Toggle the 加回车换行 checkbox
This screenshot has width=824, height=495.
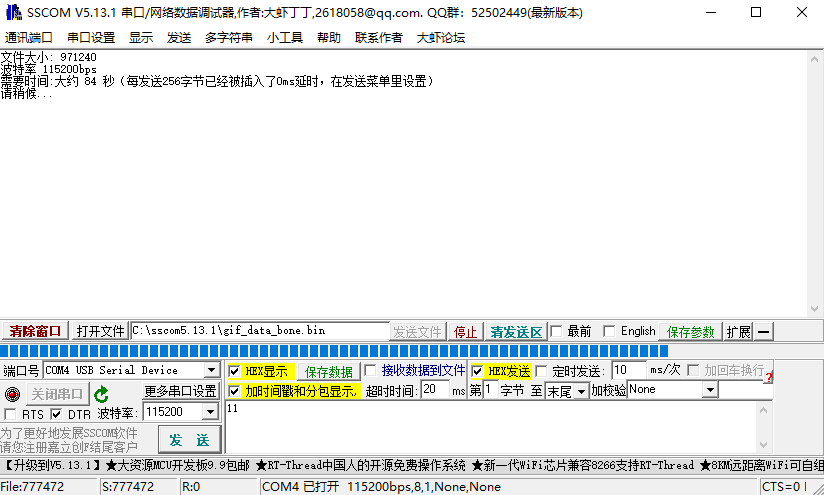[x=693, y=370]
